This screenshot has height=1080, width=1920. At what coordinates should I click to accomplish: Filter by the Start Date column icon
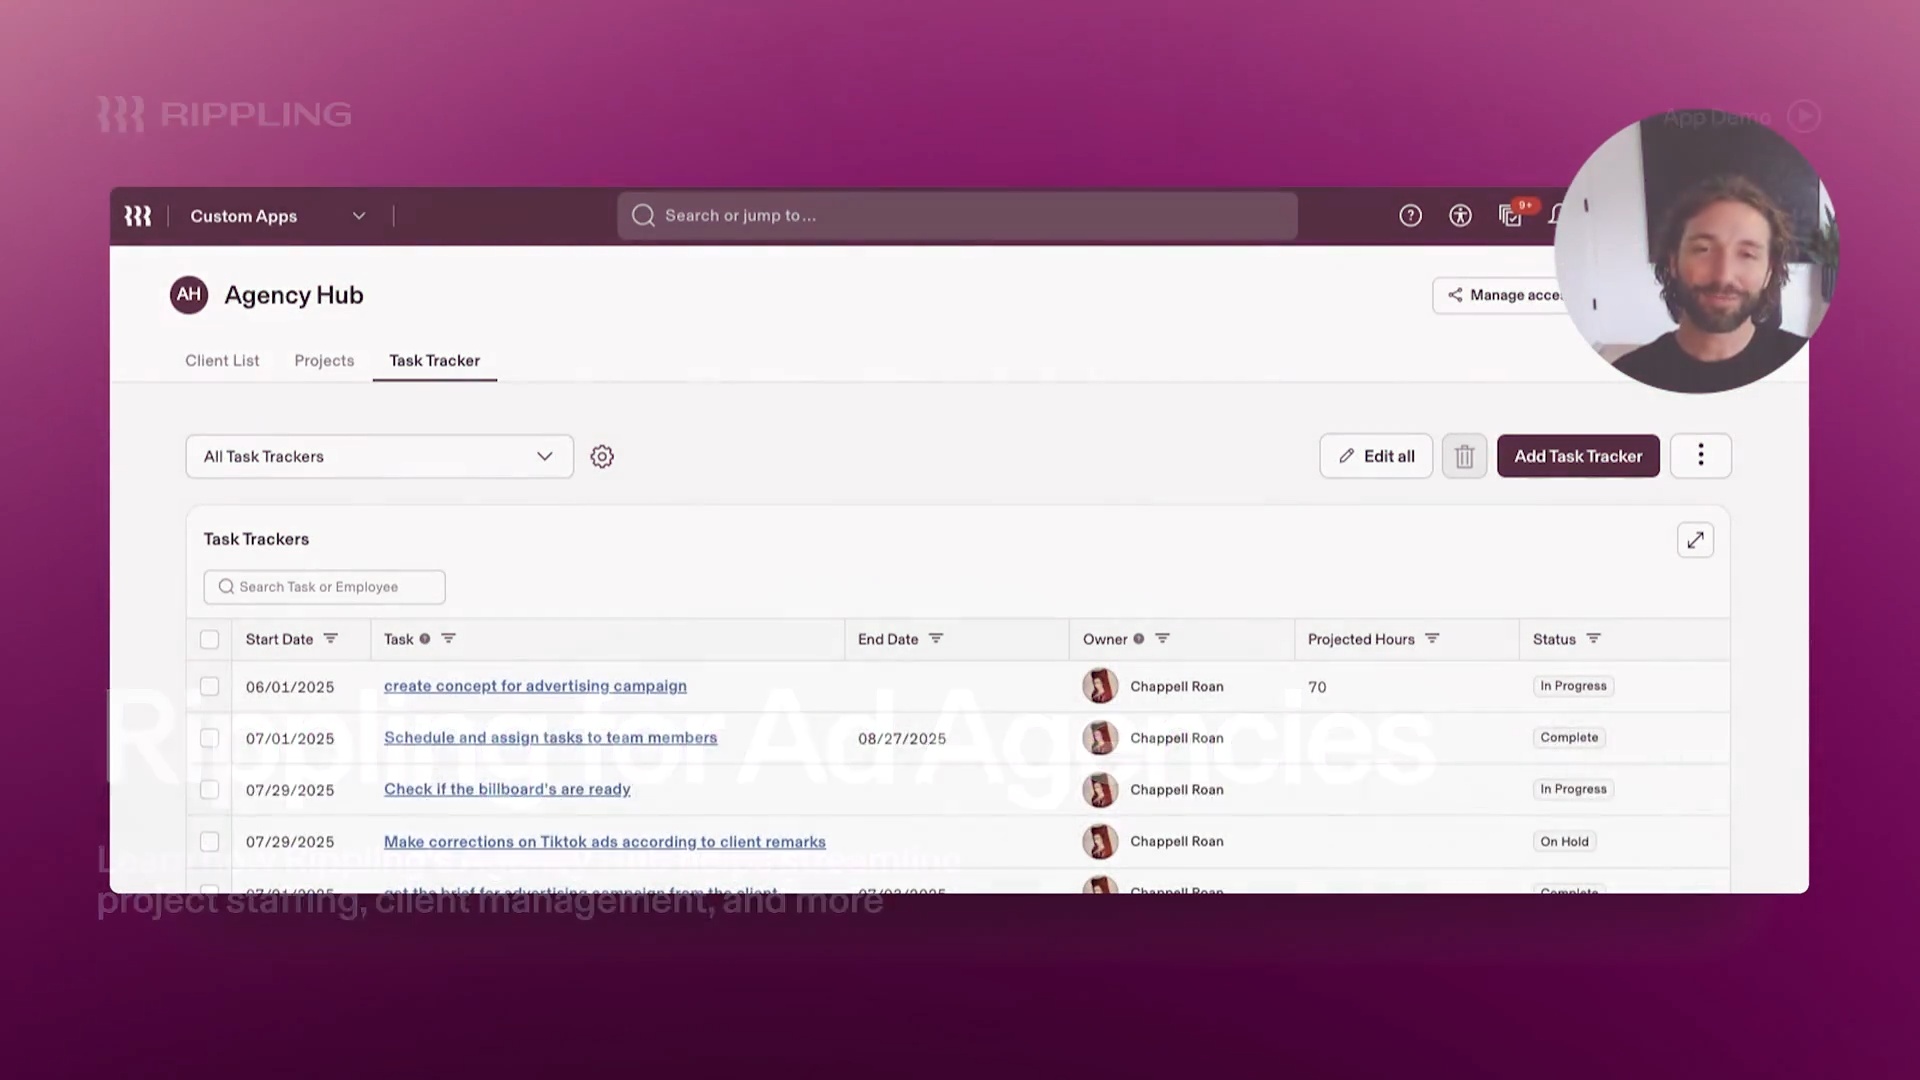(331, 638)
